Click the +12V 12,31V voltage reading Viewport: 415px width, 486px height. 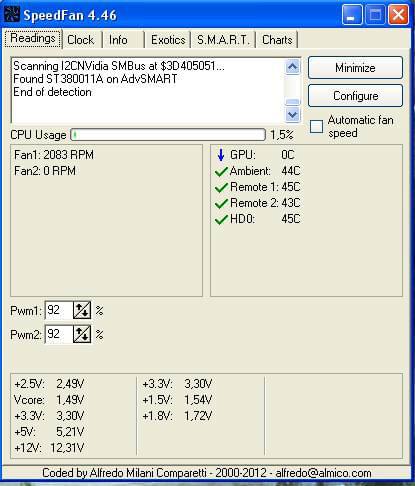pos(49,448)
